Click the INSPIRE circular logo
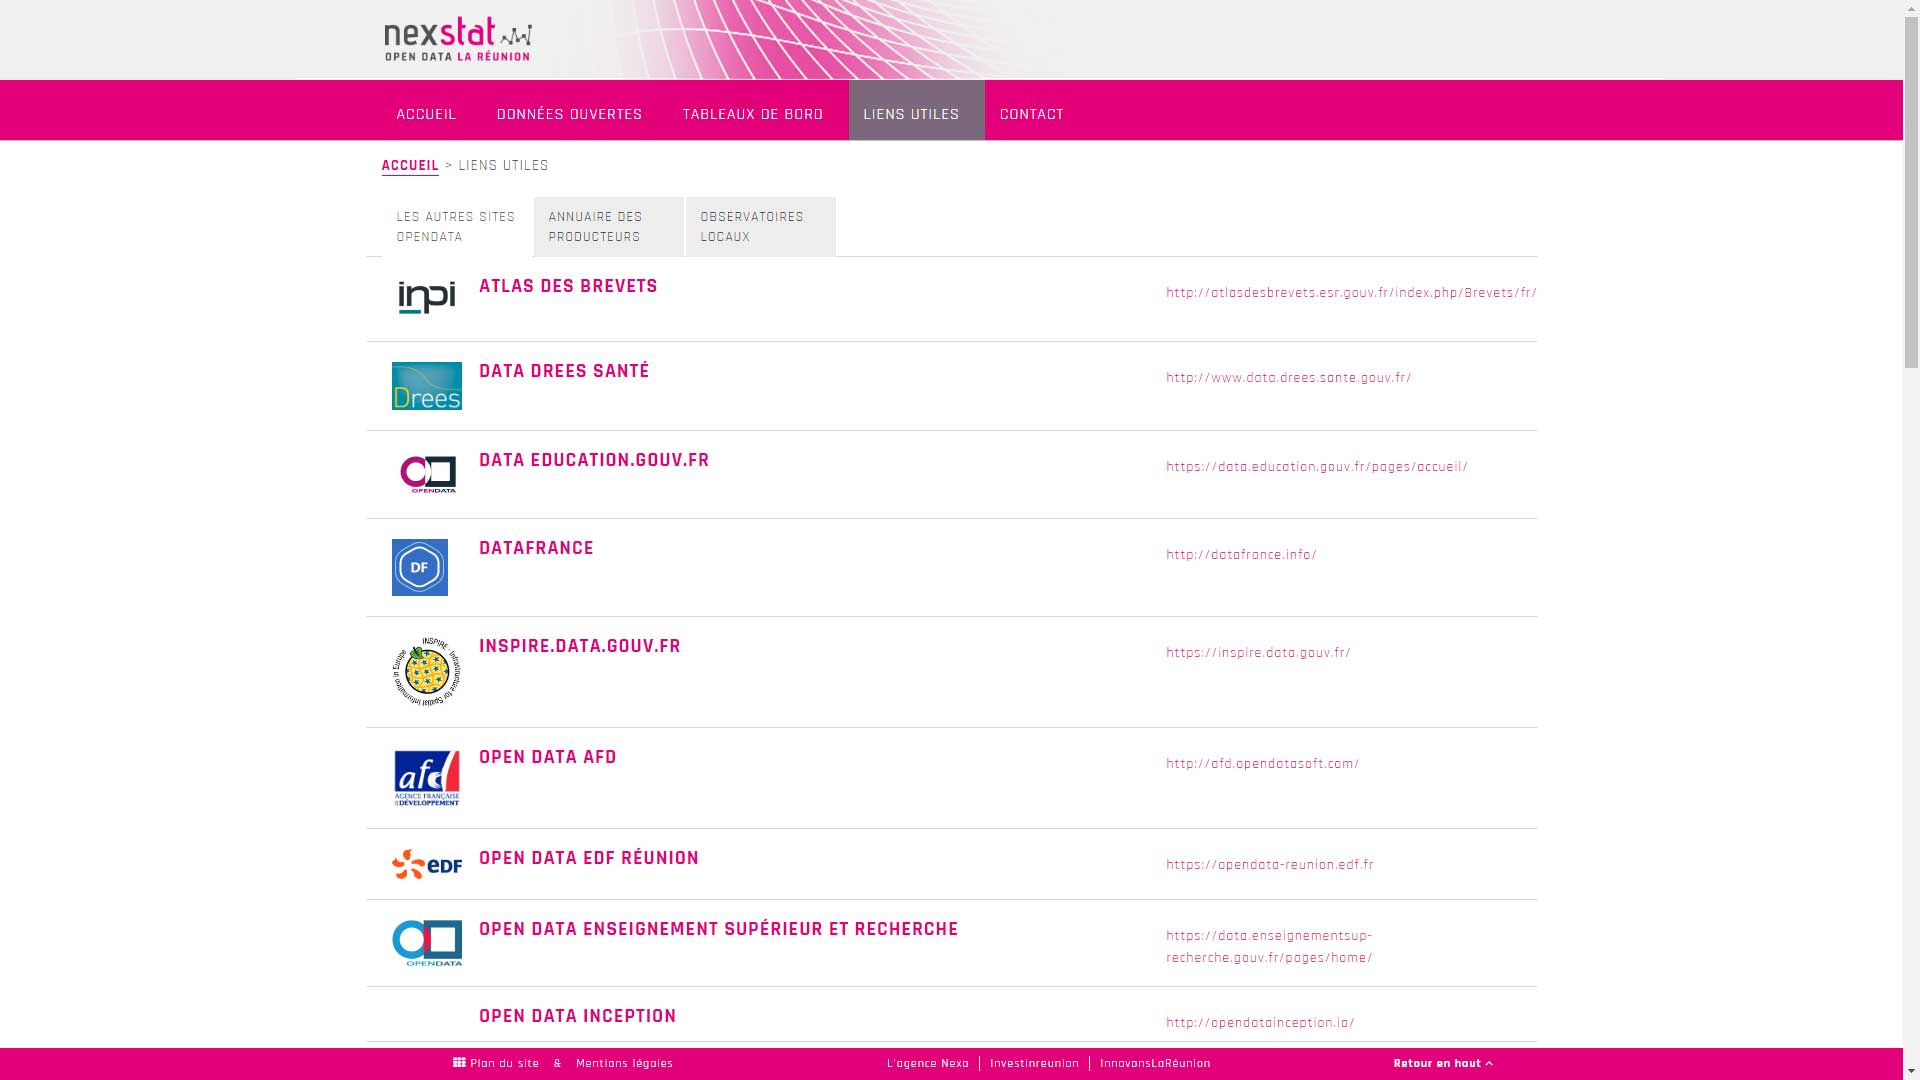 [x=427, y=671]
